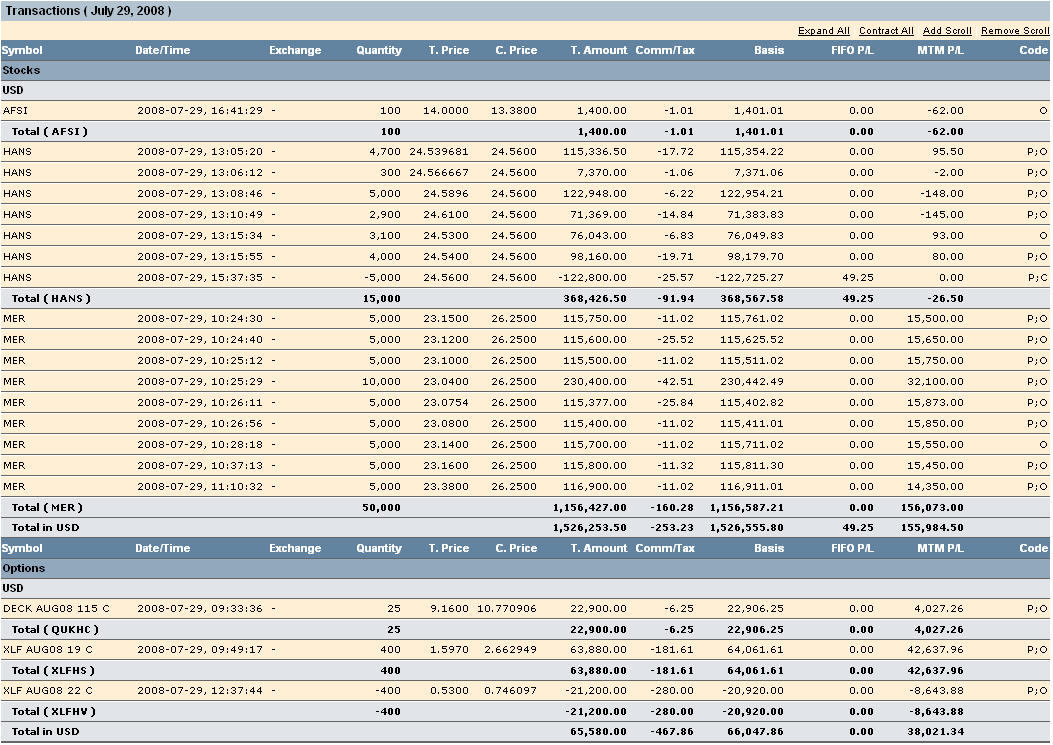Select the Total ( XLFHS ) row label
Image resolution: width=1053 pixels, height=745 pixels.
[x=53, y=670]
